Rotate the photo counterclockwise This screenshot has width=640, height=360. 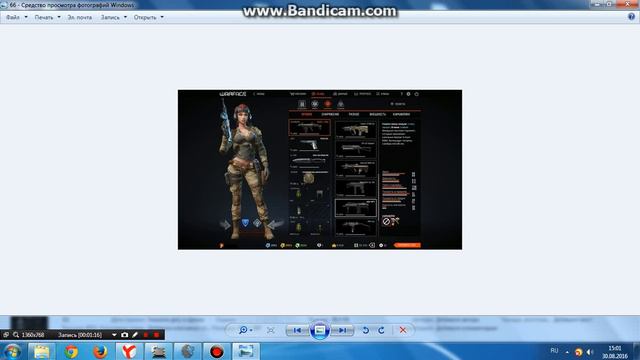click(366, 330)
